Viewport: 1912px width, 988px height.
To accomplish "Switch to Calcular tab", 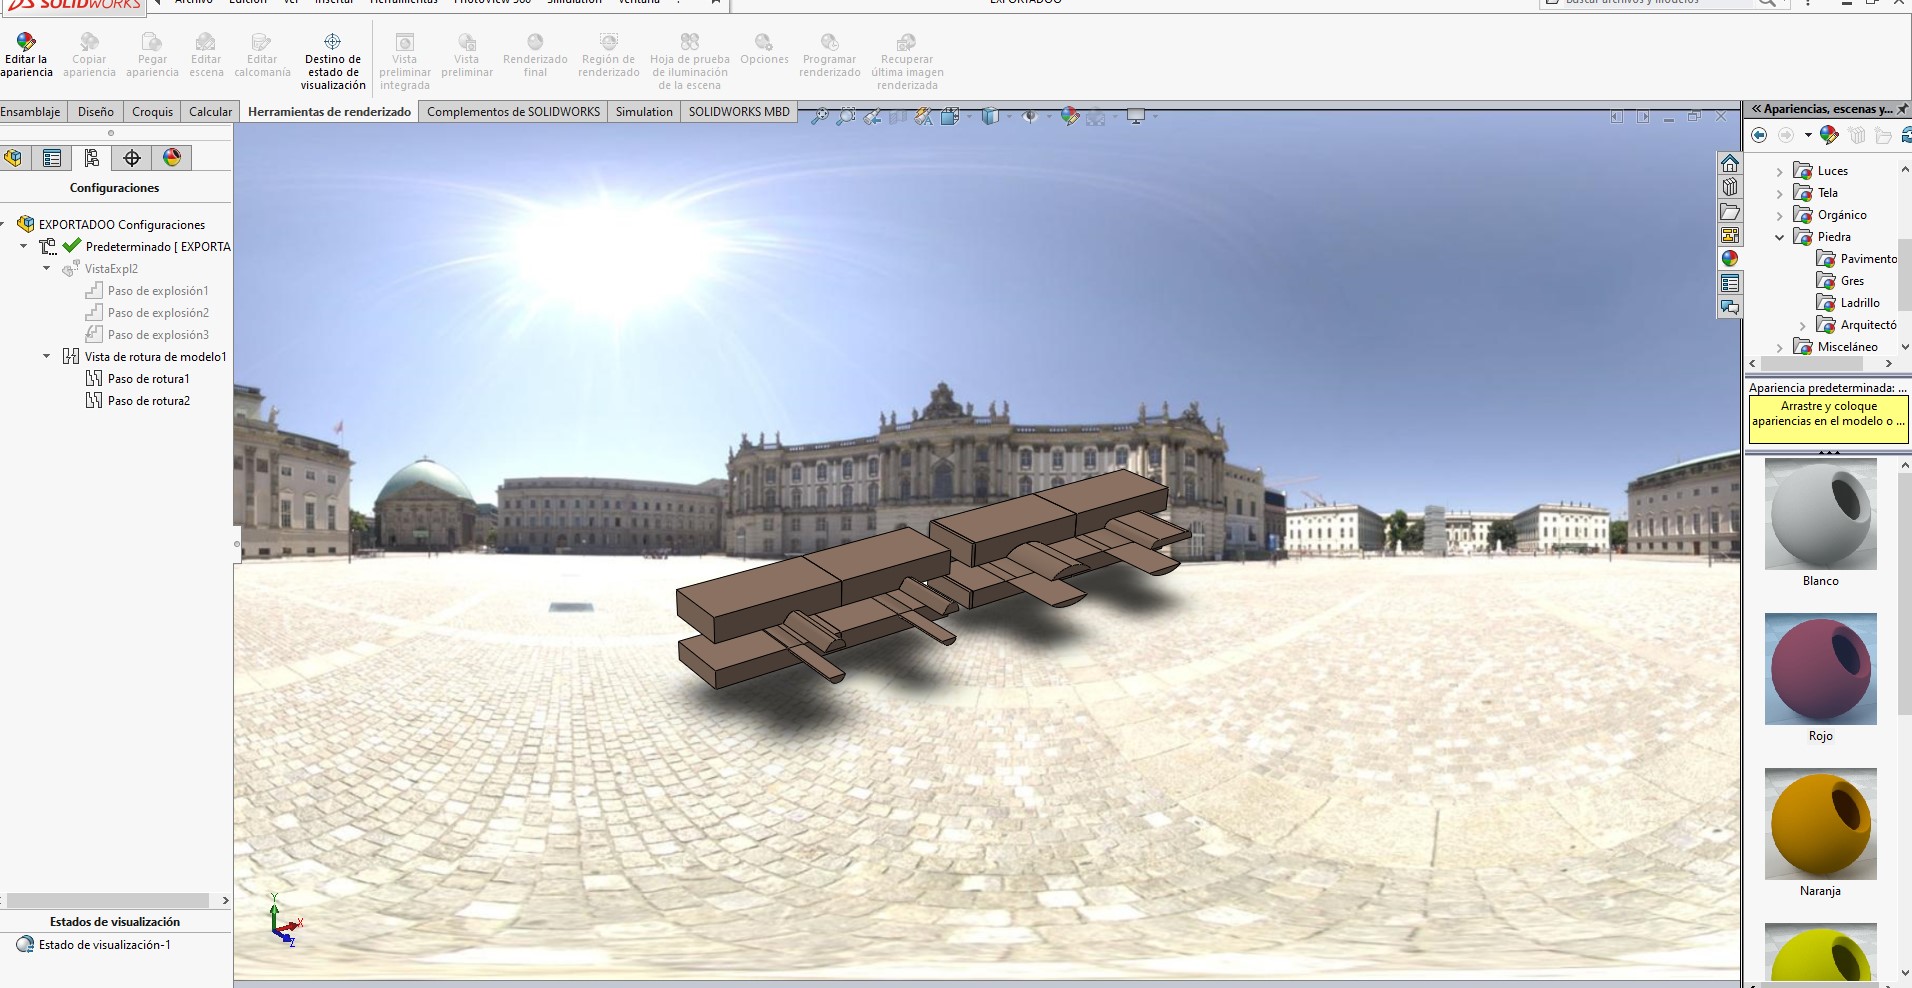I will click(210, 111).
